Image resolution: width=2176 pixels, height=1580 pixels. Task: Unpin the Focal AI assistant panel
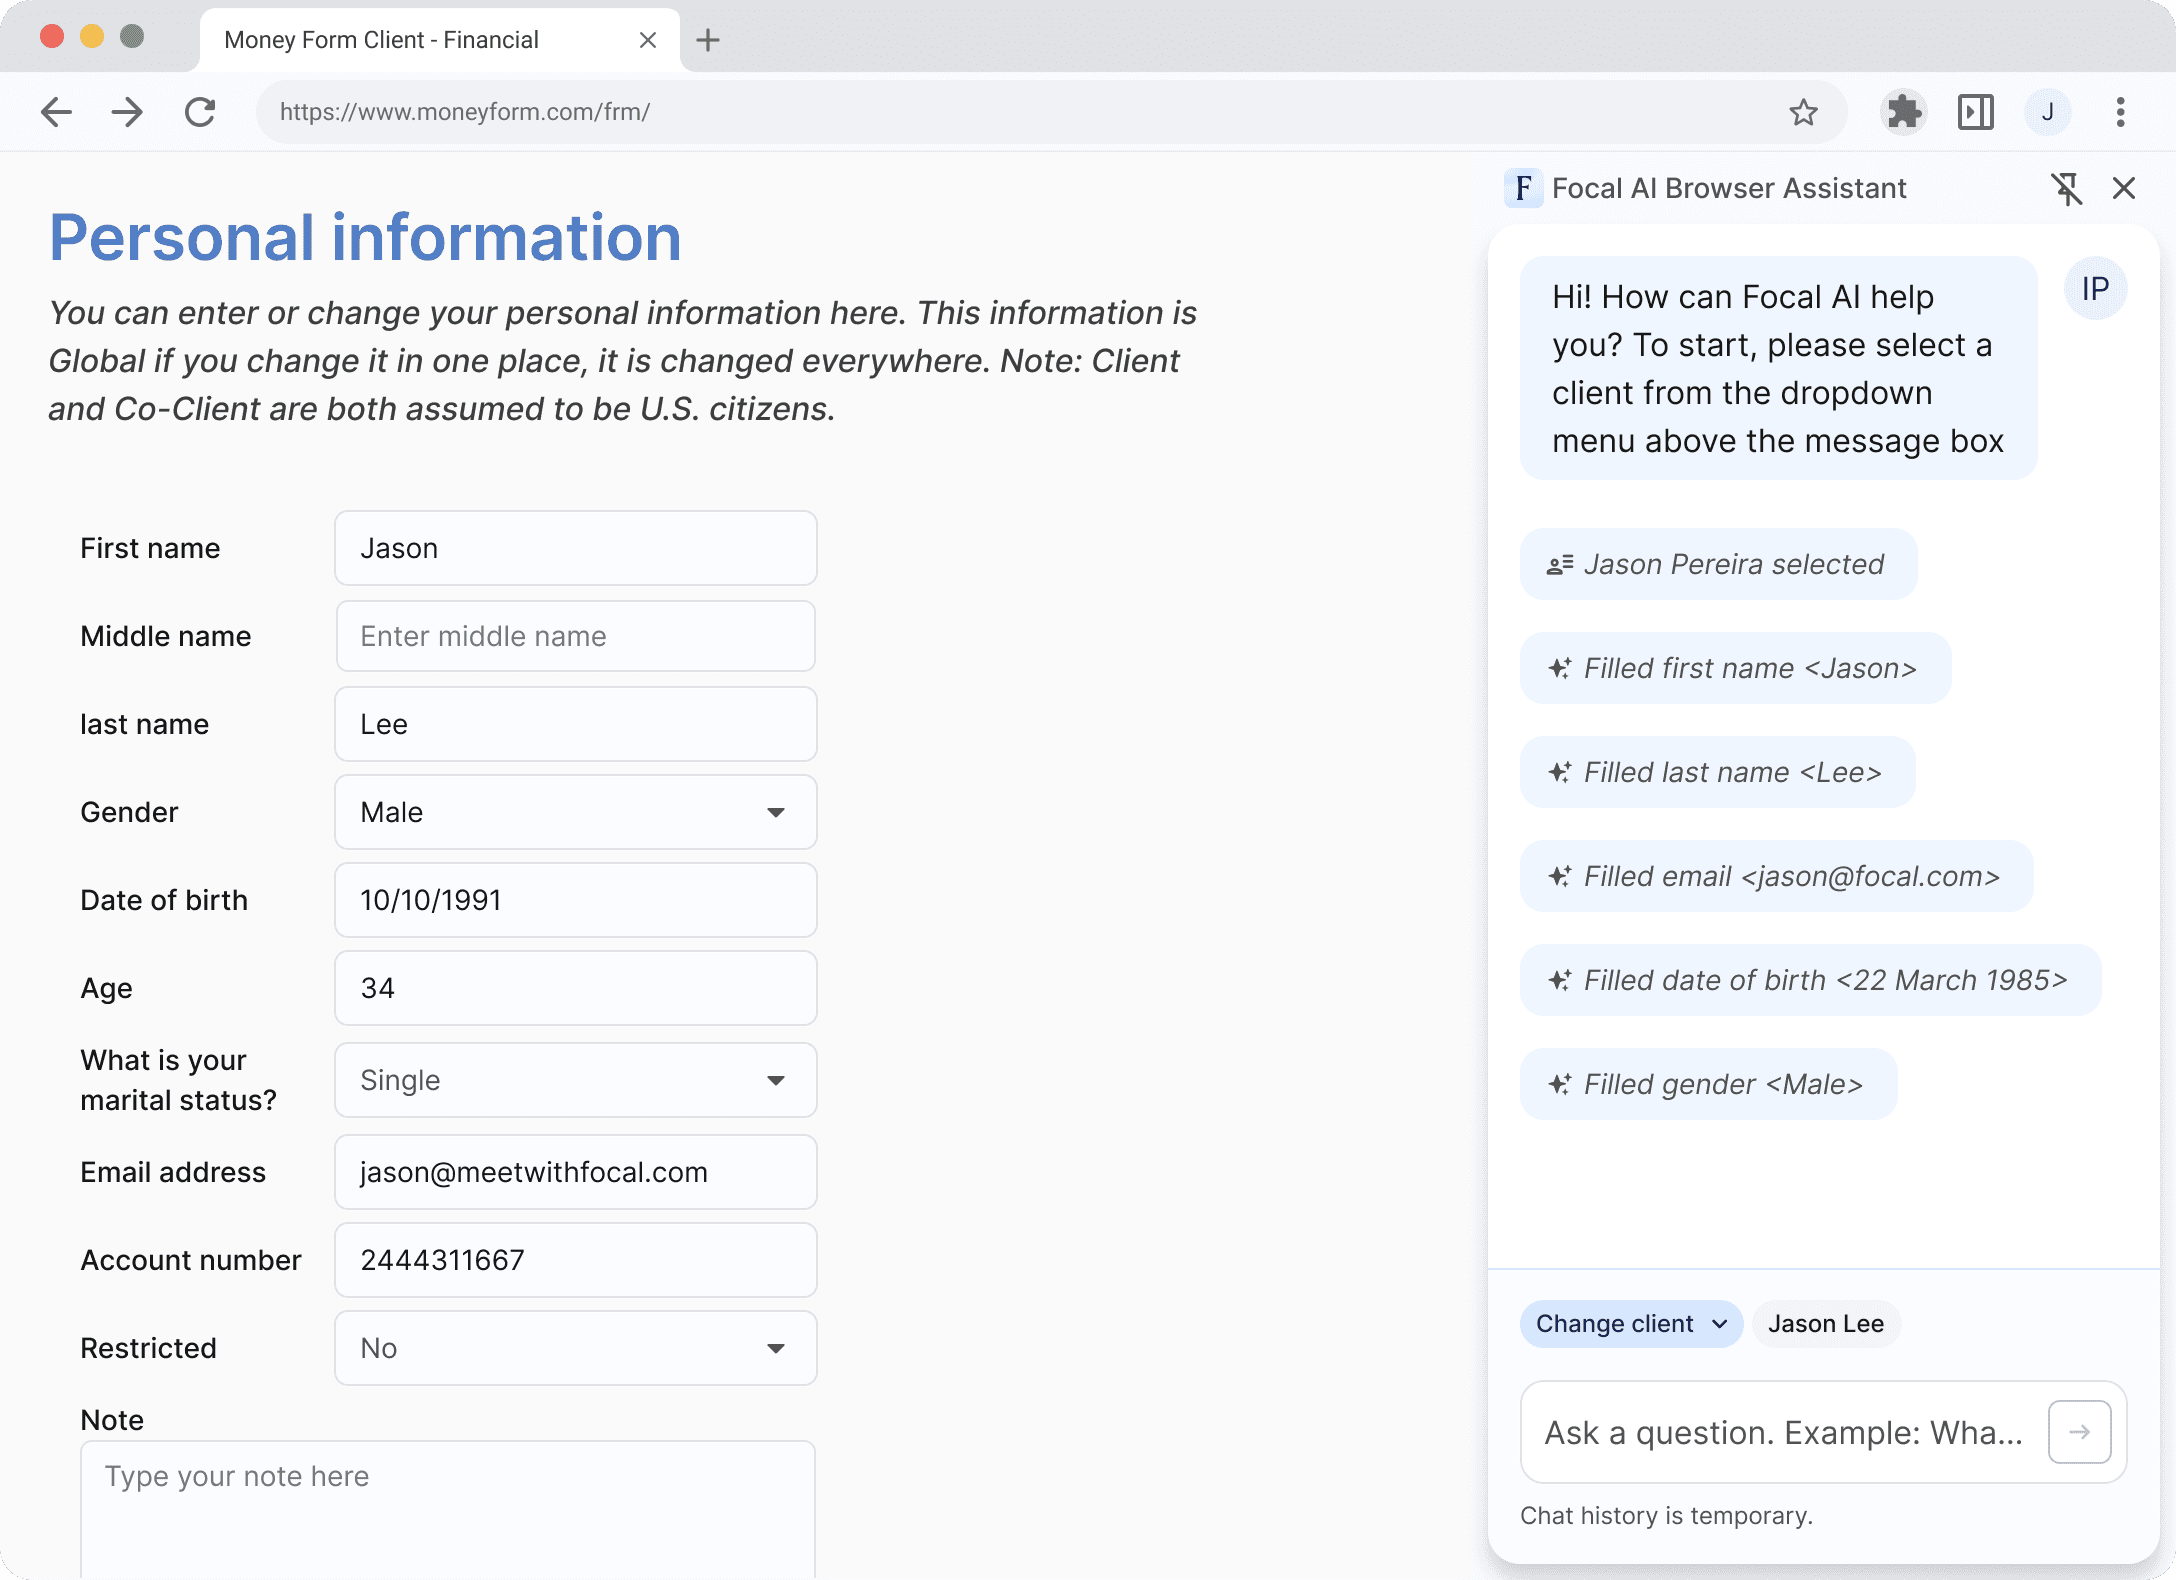pyautogui.click(x=2066, y=188)
